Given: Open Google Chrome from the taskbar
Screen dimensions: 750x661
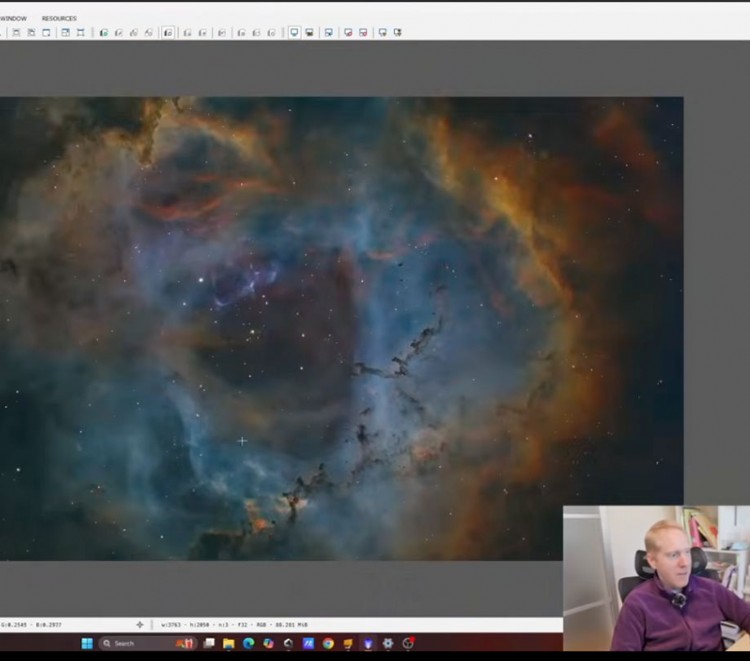Looking at the screenshot, I should click(x=328, y=643).
